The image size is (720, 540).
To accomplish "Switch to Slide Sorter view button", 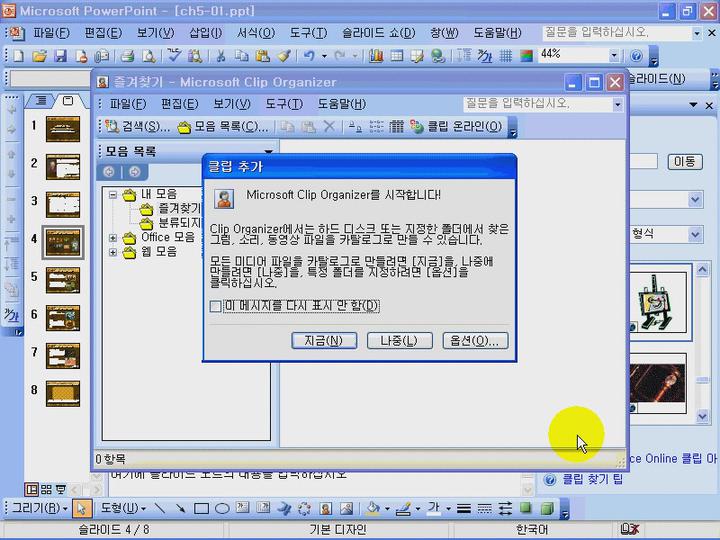I will 46,489.
